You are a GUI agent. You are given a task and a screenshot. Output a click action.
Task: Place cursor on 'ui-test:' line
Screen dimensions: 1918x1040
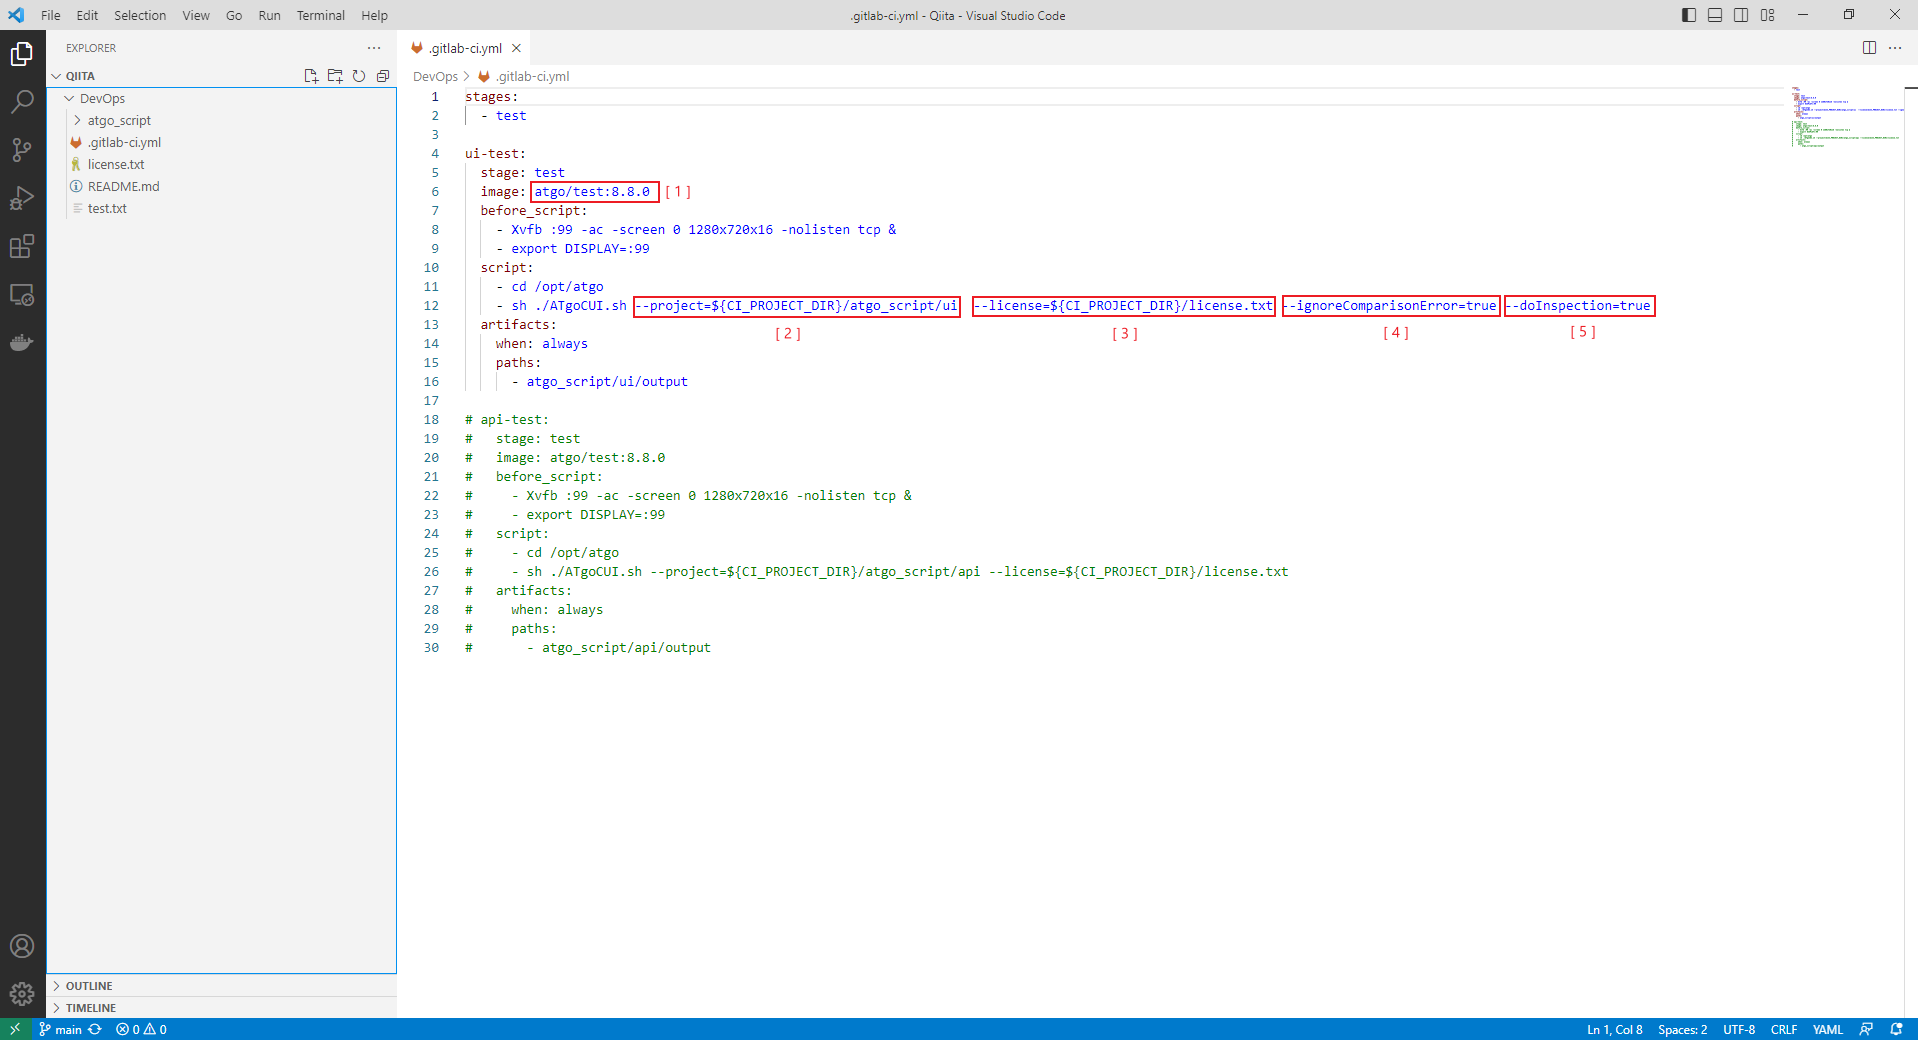click(495, 154)
